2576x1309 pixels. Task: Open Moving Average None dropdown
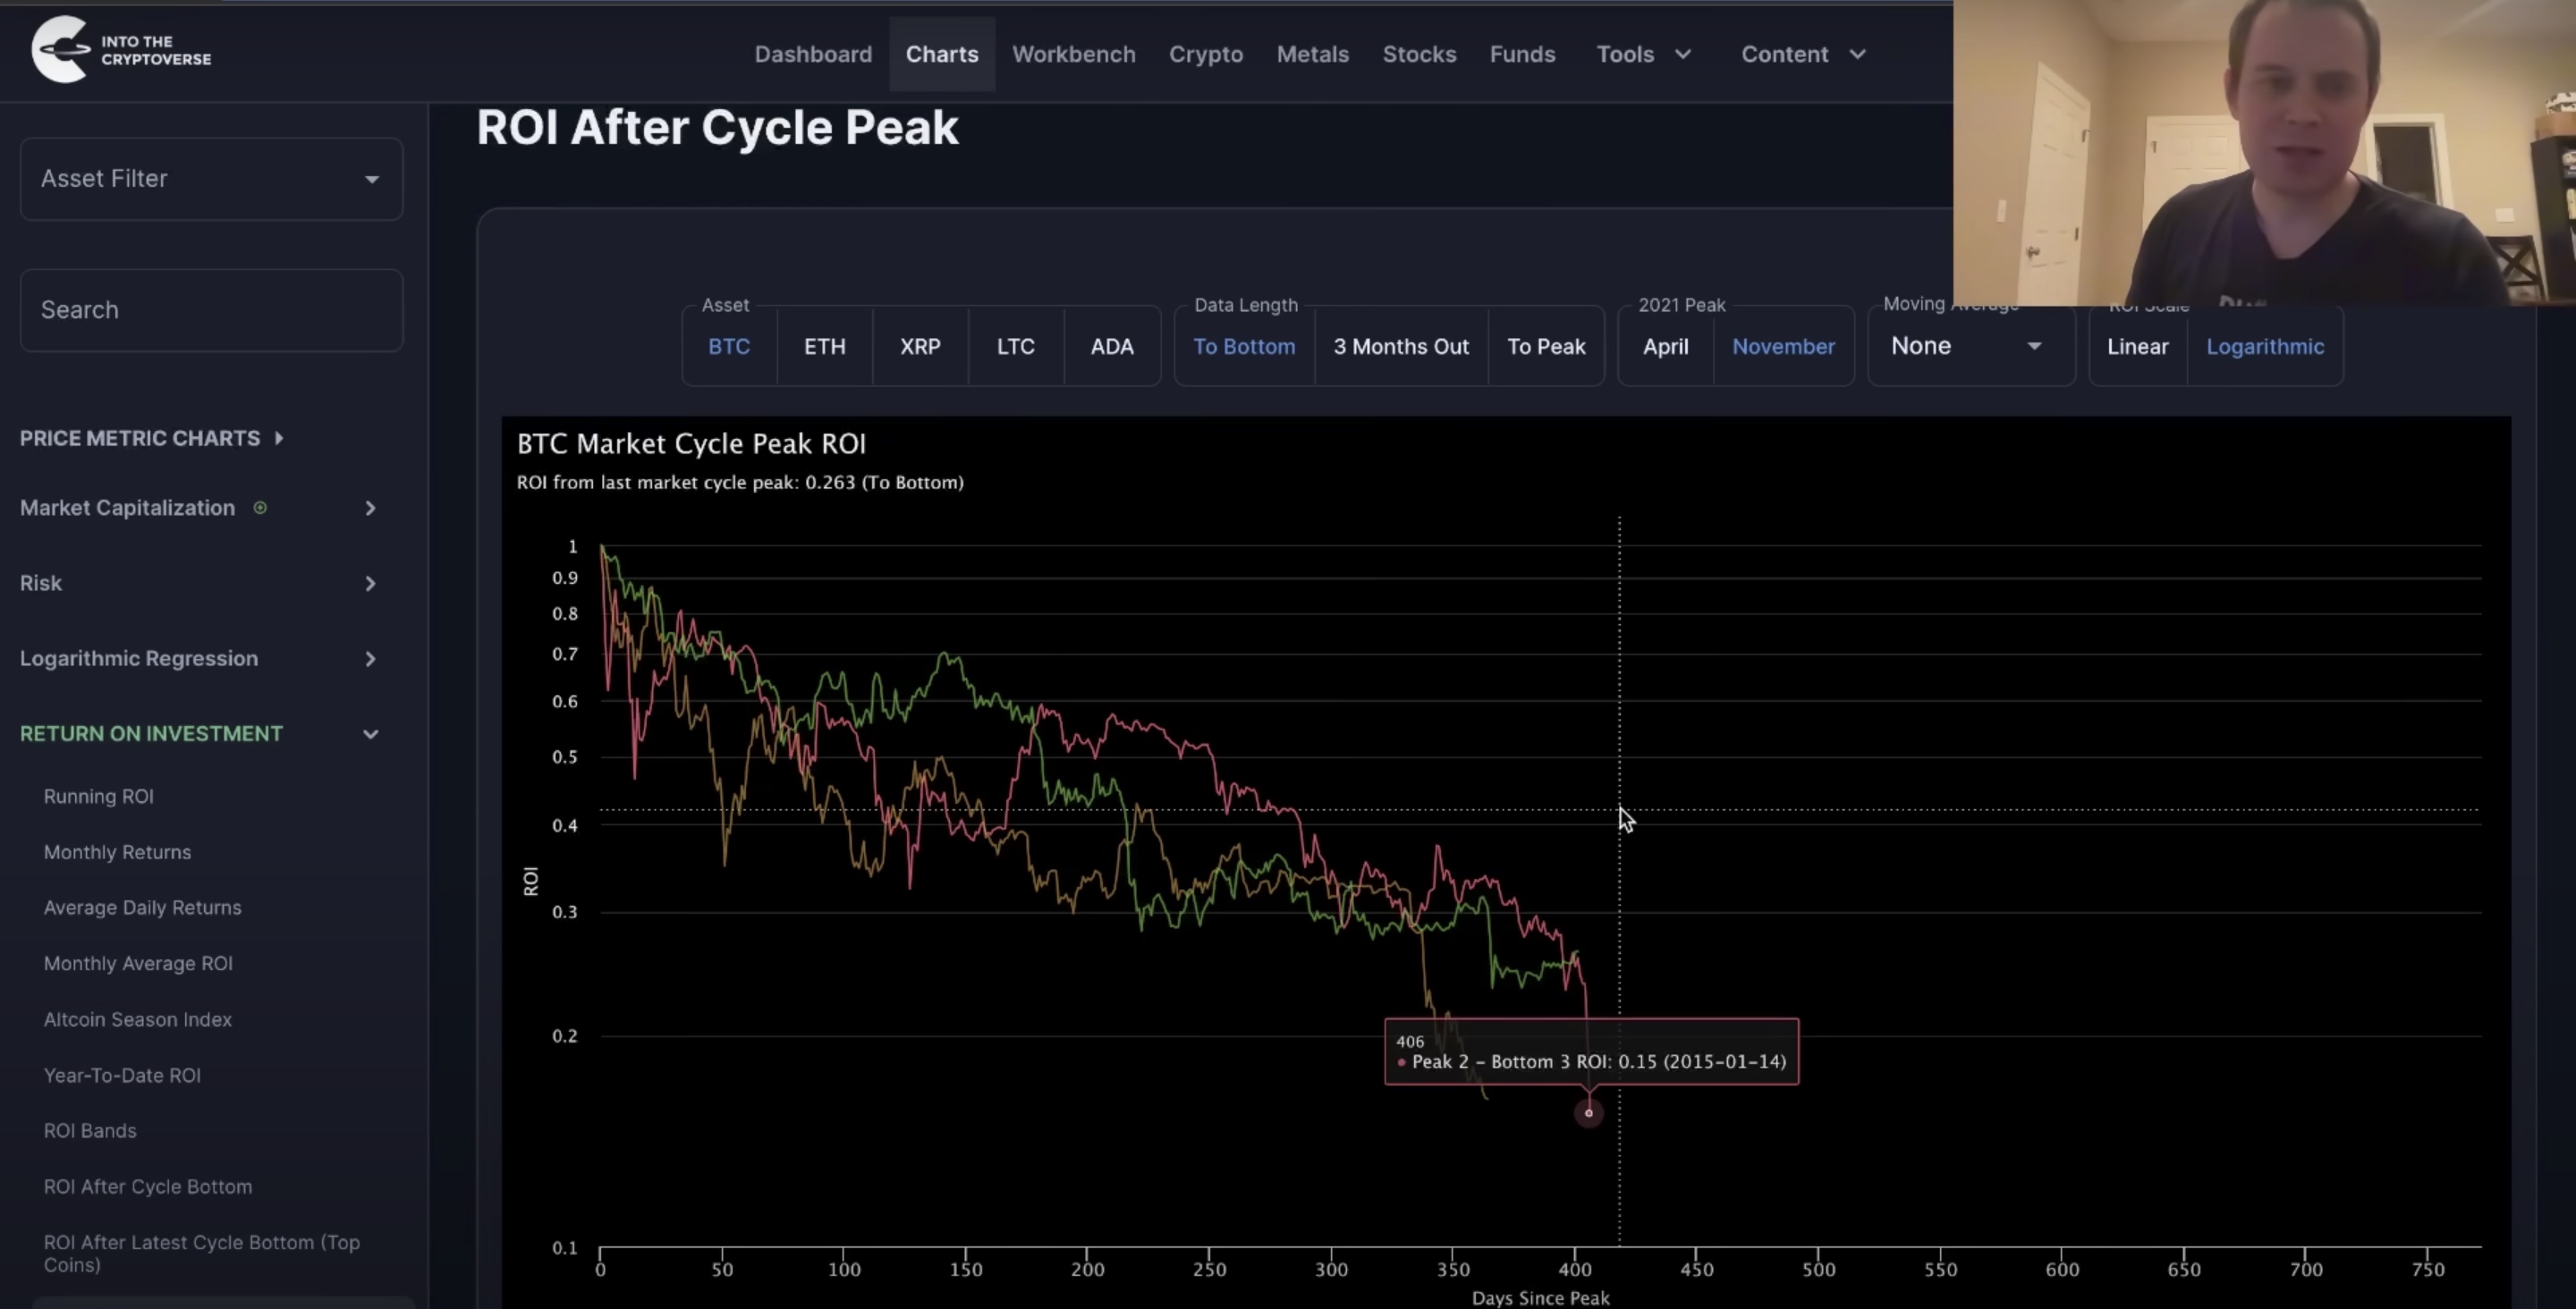[1970, 346]
